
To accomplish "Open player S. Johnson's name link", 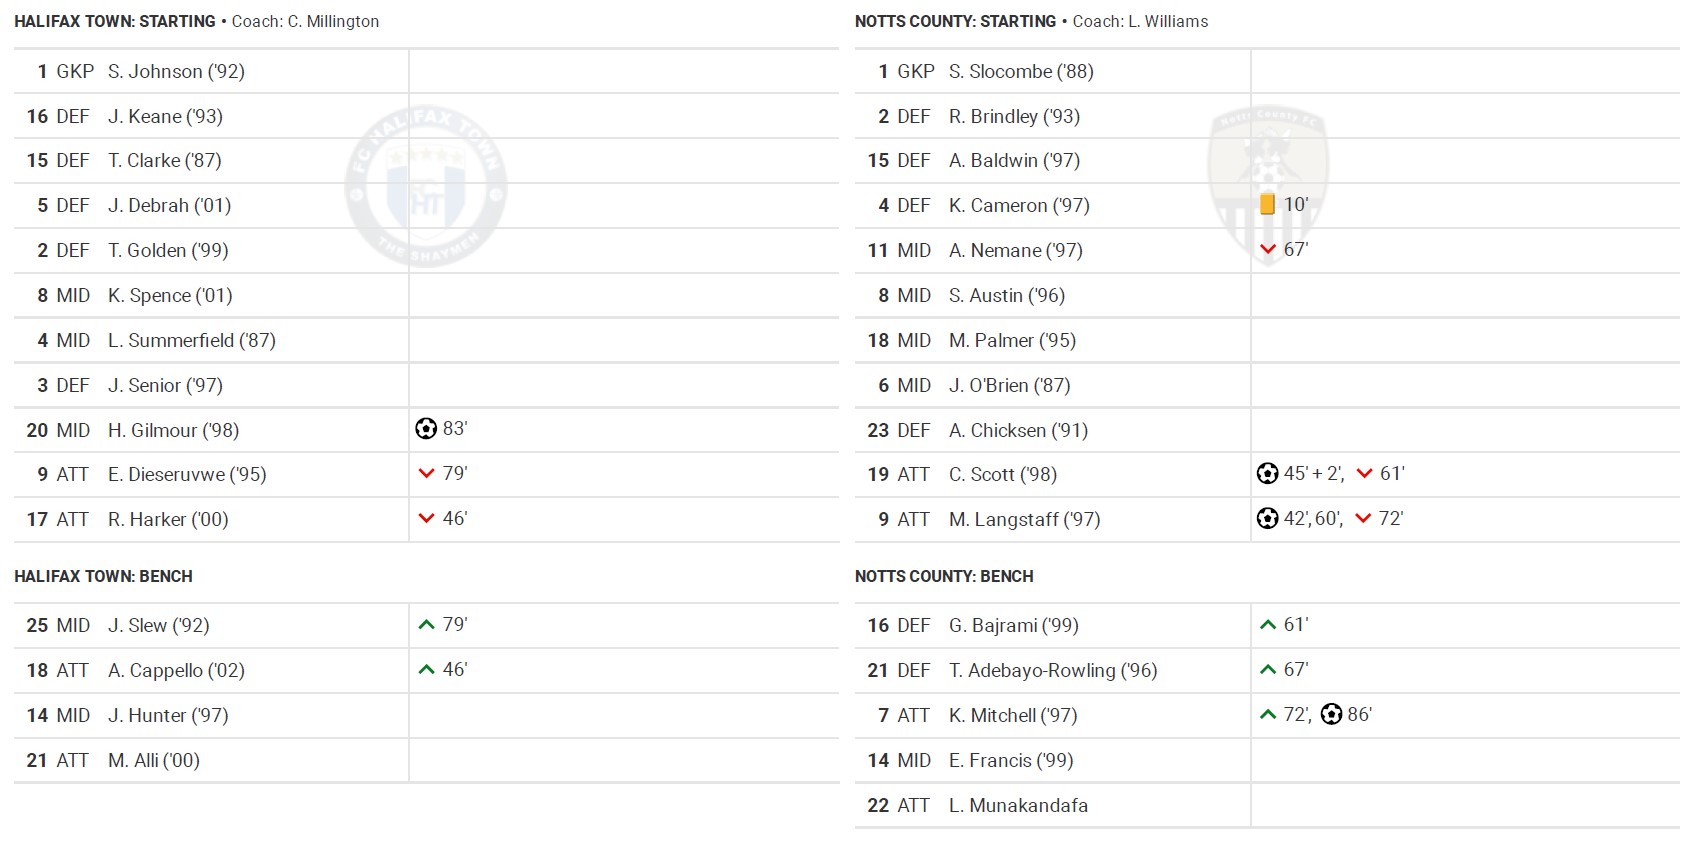I will click(176, 72).
